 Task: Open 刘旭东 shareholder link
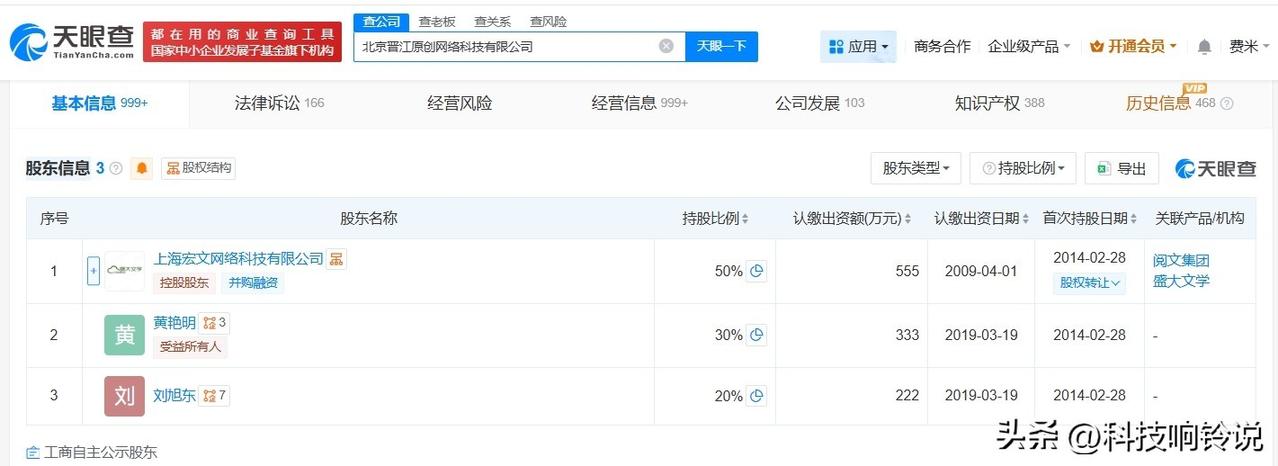pyautogui.click(x=174, y=396)
